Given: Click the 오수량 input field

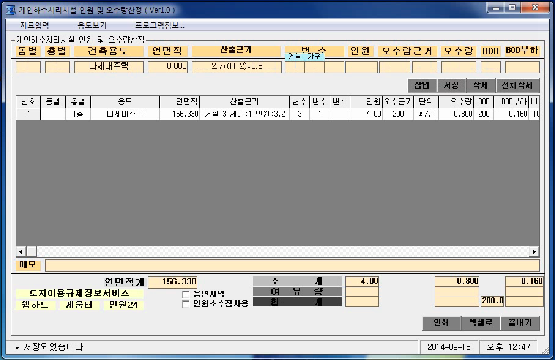Looking at the screenshot, I should [x=459, y=67].
